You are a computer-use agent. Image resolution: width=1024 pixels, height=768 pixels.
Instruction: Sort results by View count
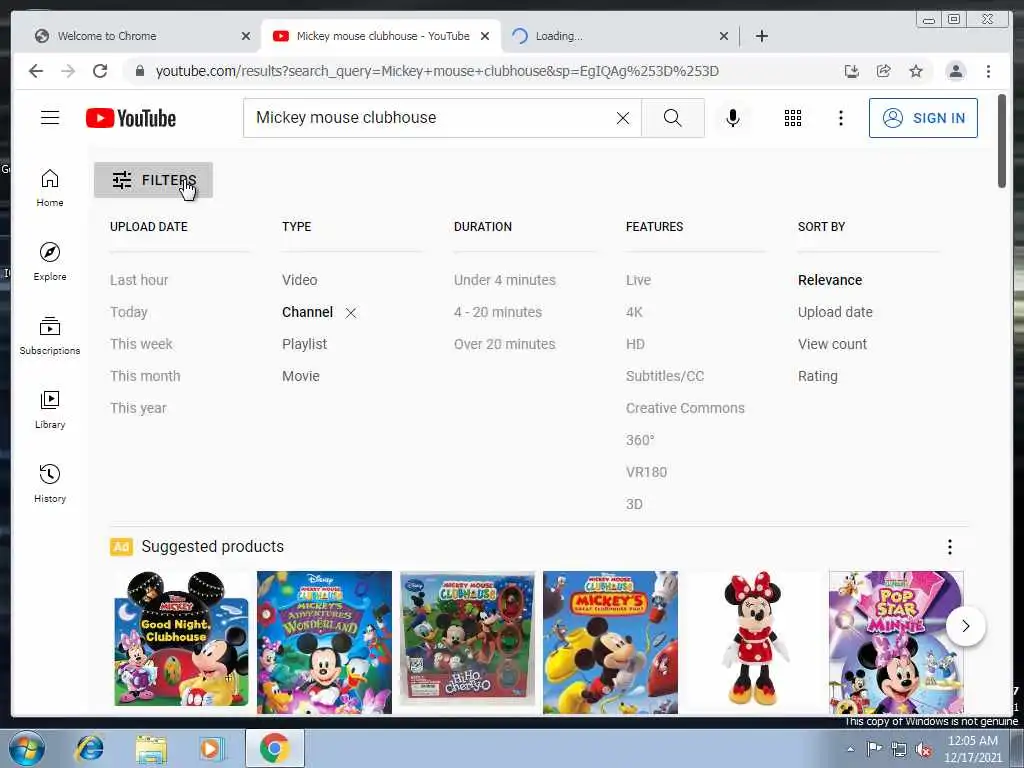pyautogui.click(x=833, y=344)
